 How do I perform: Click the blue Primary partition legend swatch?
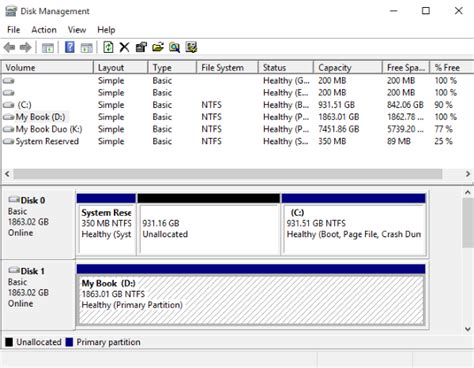[x=69, y=342]
